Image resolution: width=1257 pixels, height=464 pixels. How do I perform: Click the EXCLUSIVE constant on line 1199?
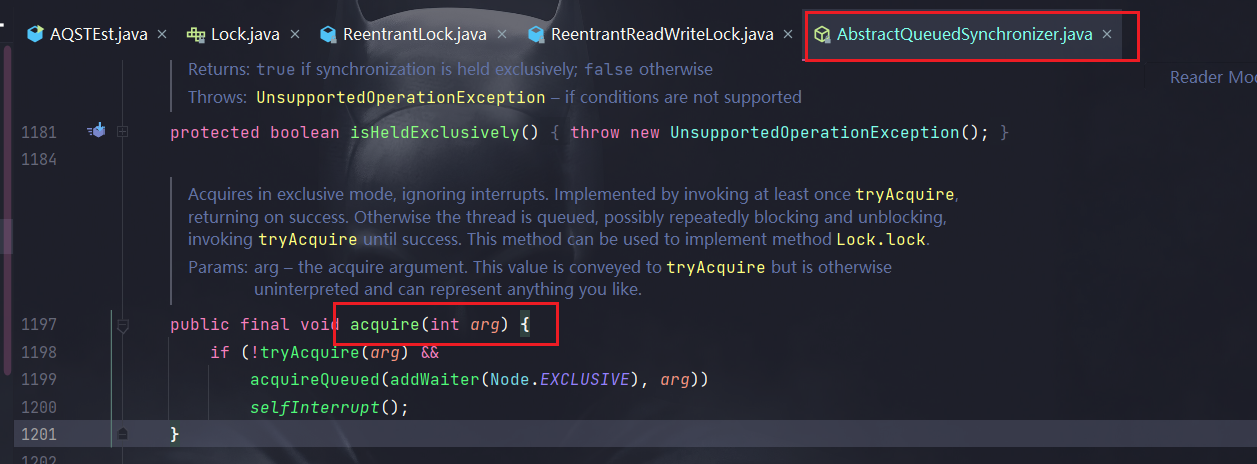585,380
